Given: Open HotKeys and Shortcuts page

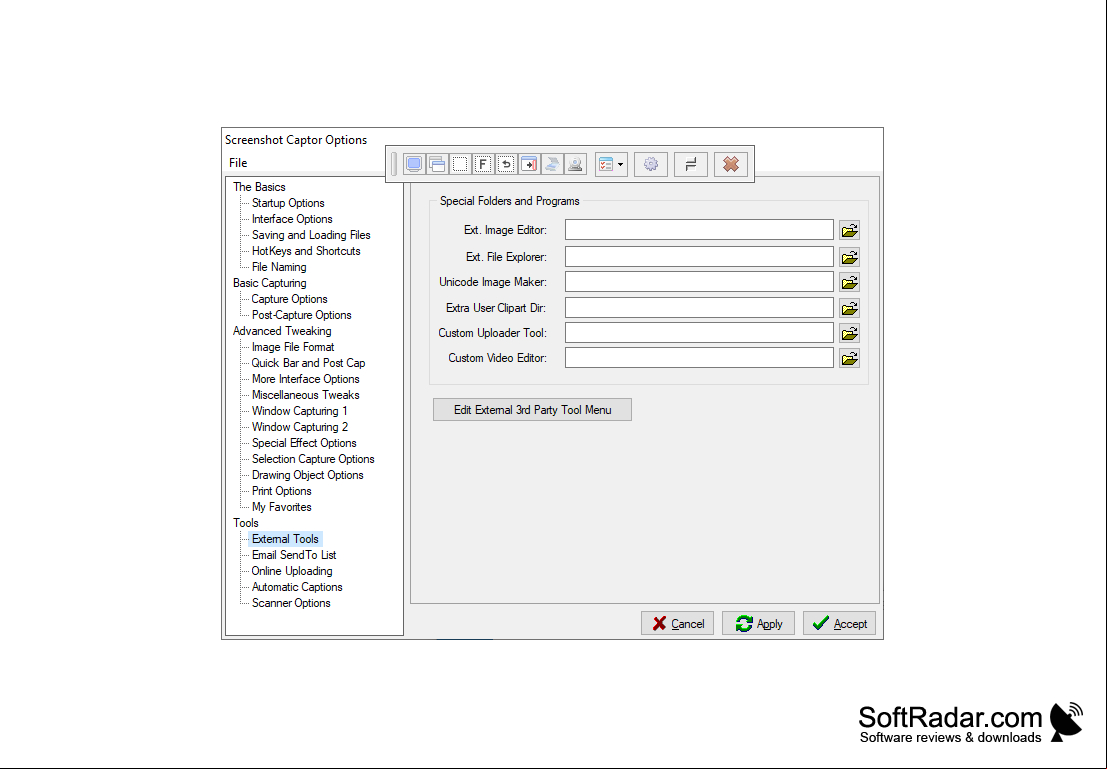Looking at the screenshot, I should click(306, 251).
